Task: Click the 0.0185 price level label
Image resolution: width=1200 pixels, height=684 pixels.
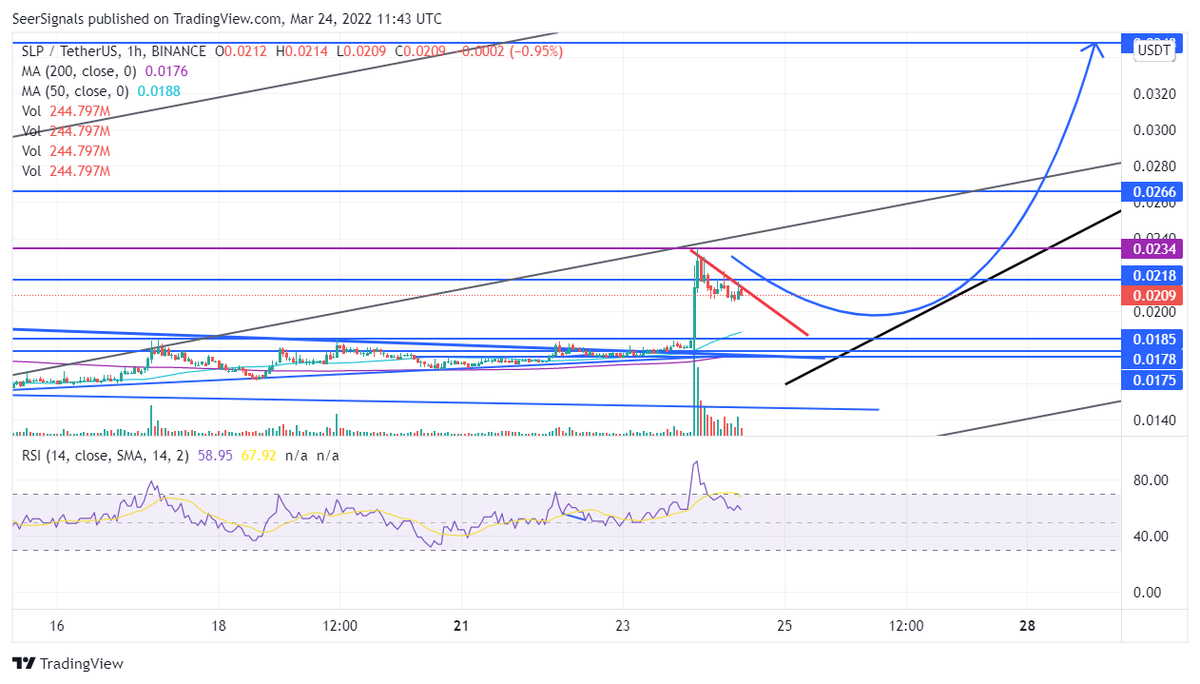Action: [x=1155, y=340]
